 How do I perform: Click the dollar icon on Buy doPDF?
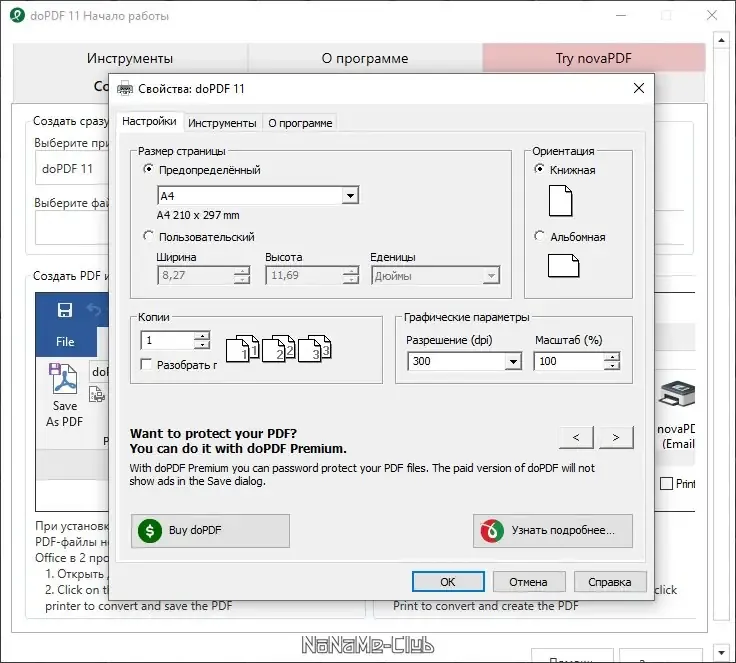tap(150, 531)
